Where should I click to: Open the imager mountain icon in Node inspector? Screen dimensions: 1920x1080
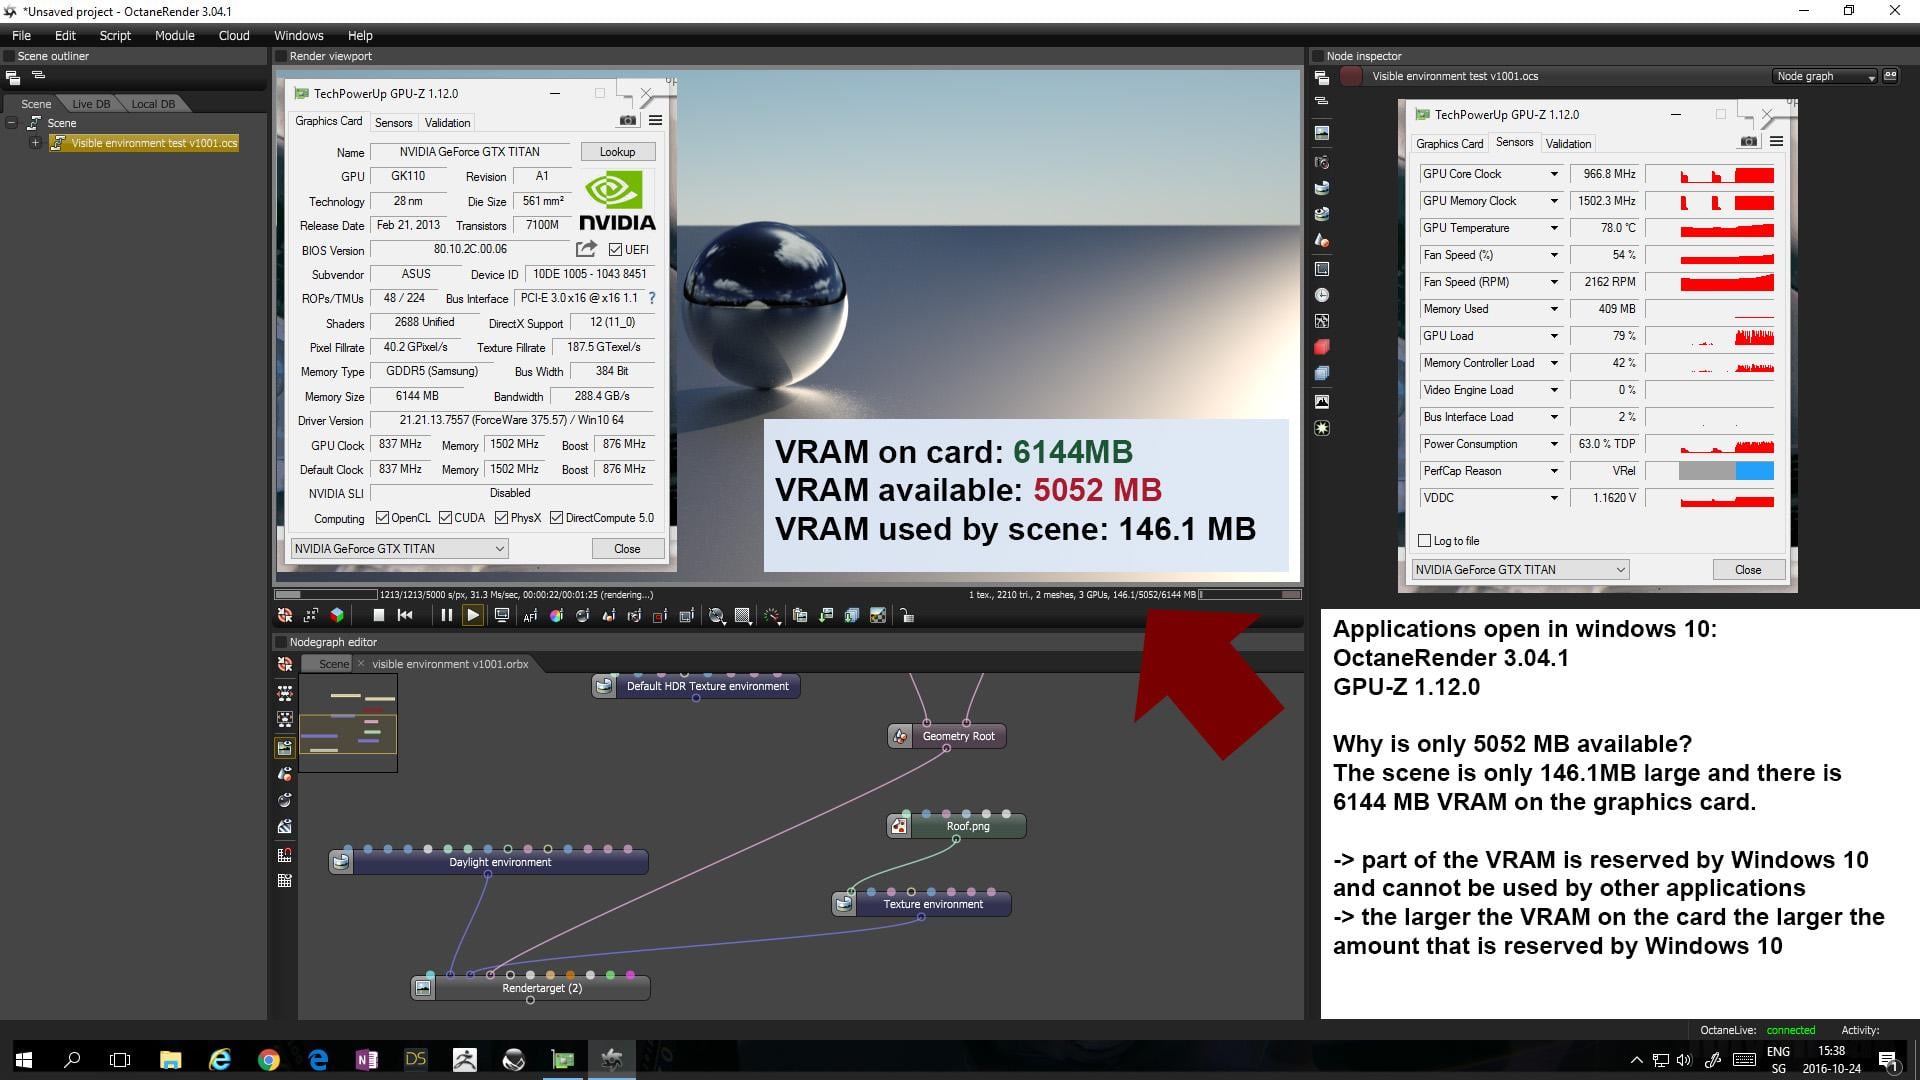click(x=1322, y=401)
